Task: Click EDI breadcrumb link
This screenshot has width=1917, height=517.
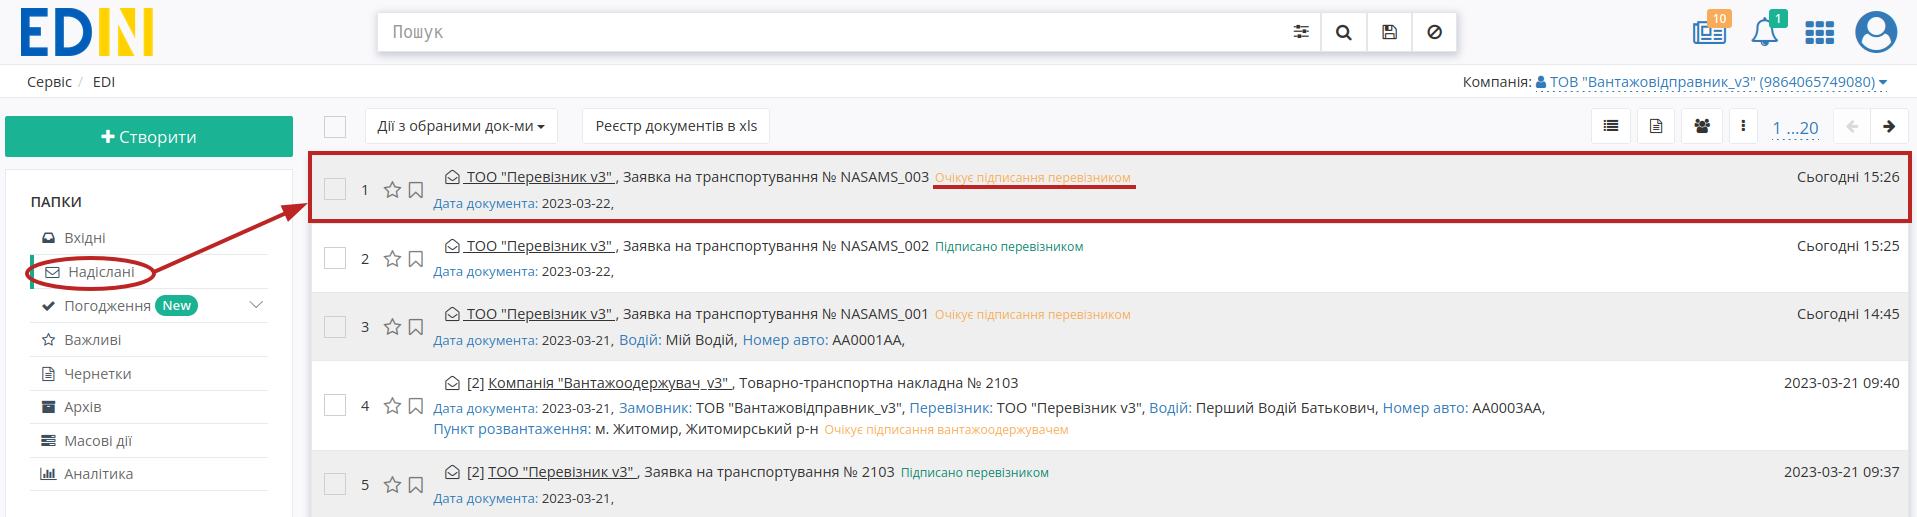Action: tap(104, 82)
